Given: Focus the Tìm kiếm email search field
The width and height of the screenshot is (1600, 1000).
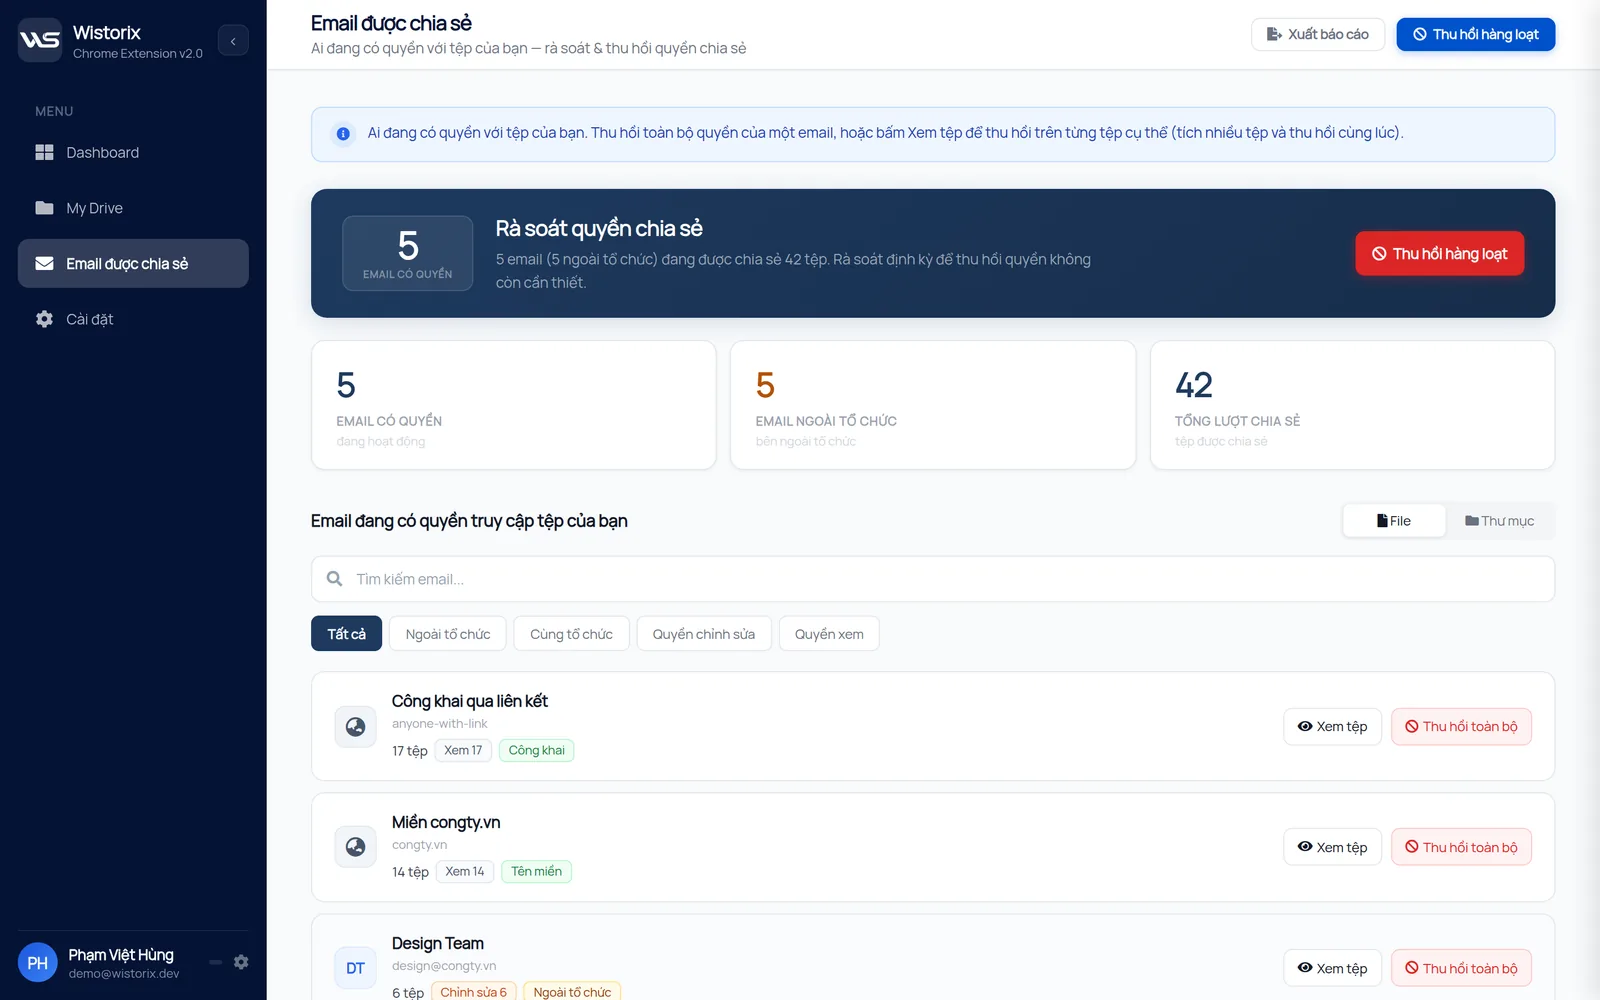Looking at the screenshot, I should point(932,579).
